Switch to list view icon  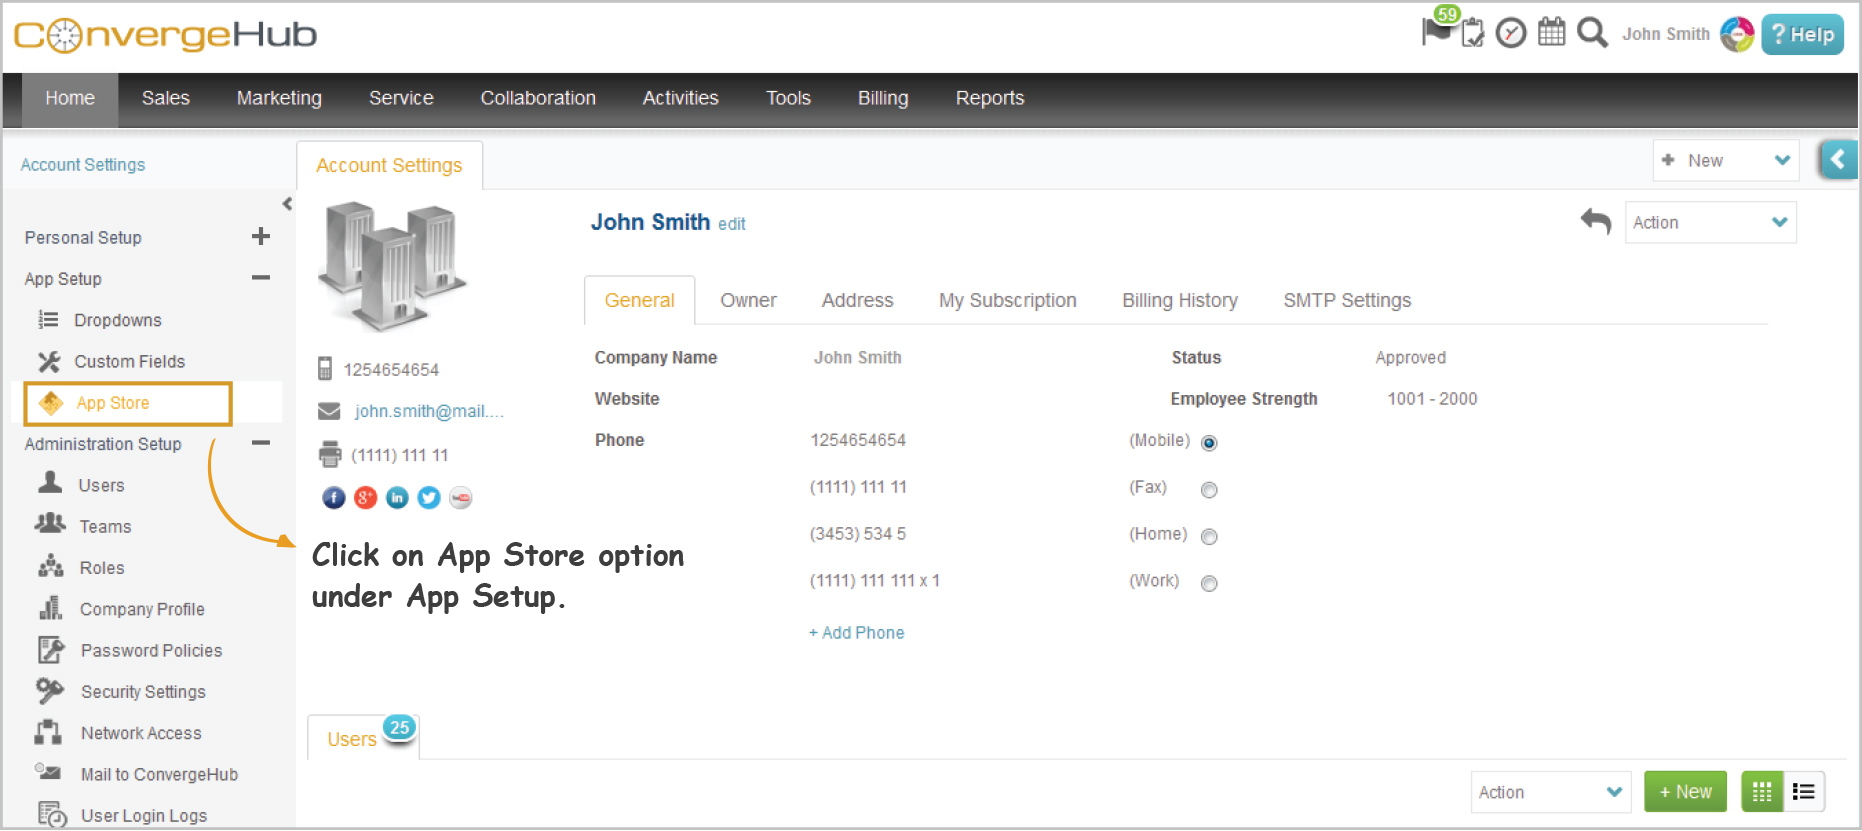(x=1804, y=792)
